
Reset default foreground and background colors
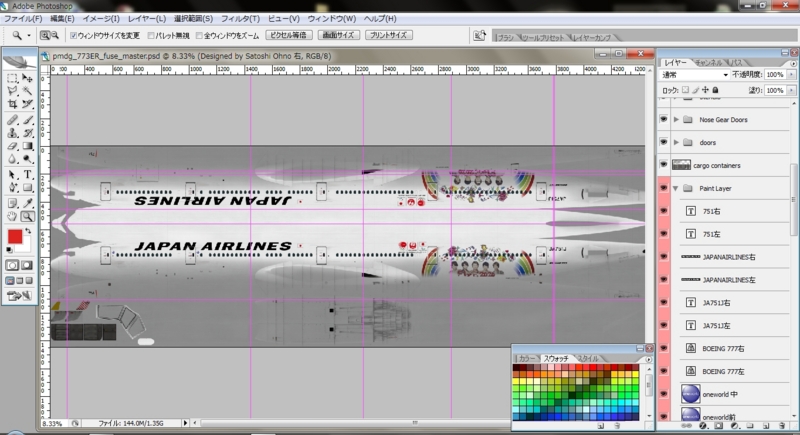[10, 250]
